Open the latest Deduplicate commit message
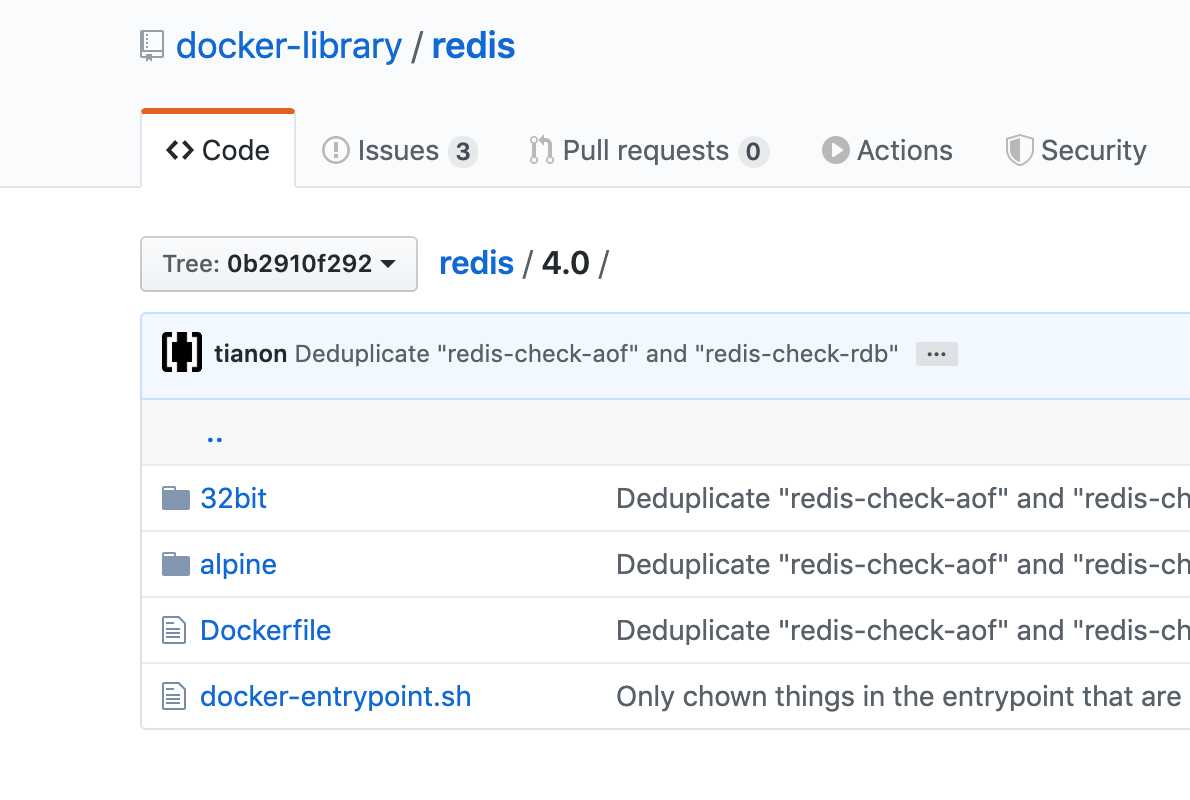 tap(597, 354)
